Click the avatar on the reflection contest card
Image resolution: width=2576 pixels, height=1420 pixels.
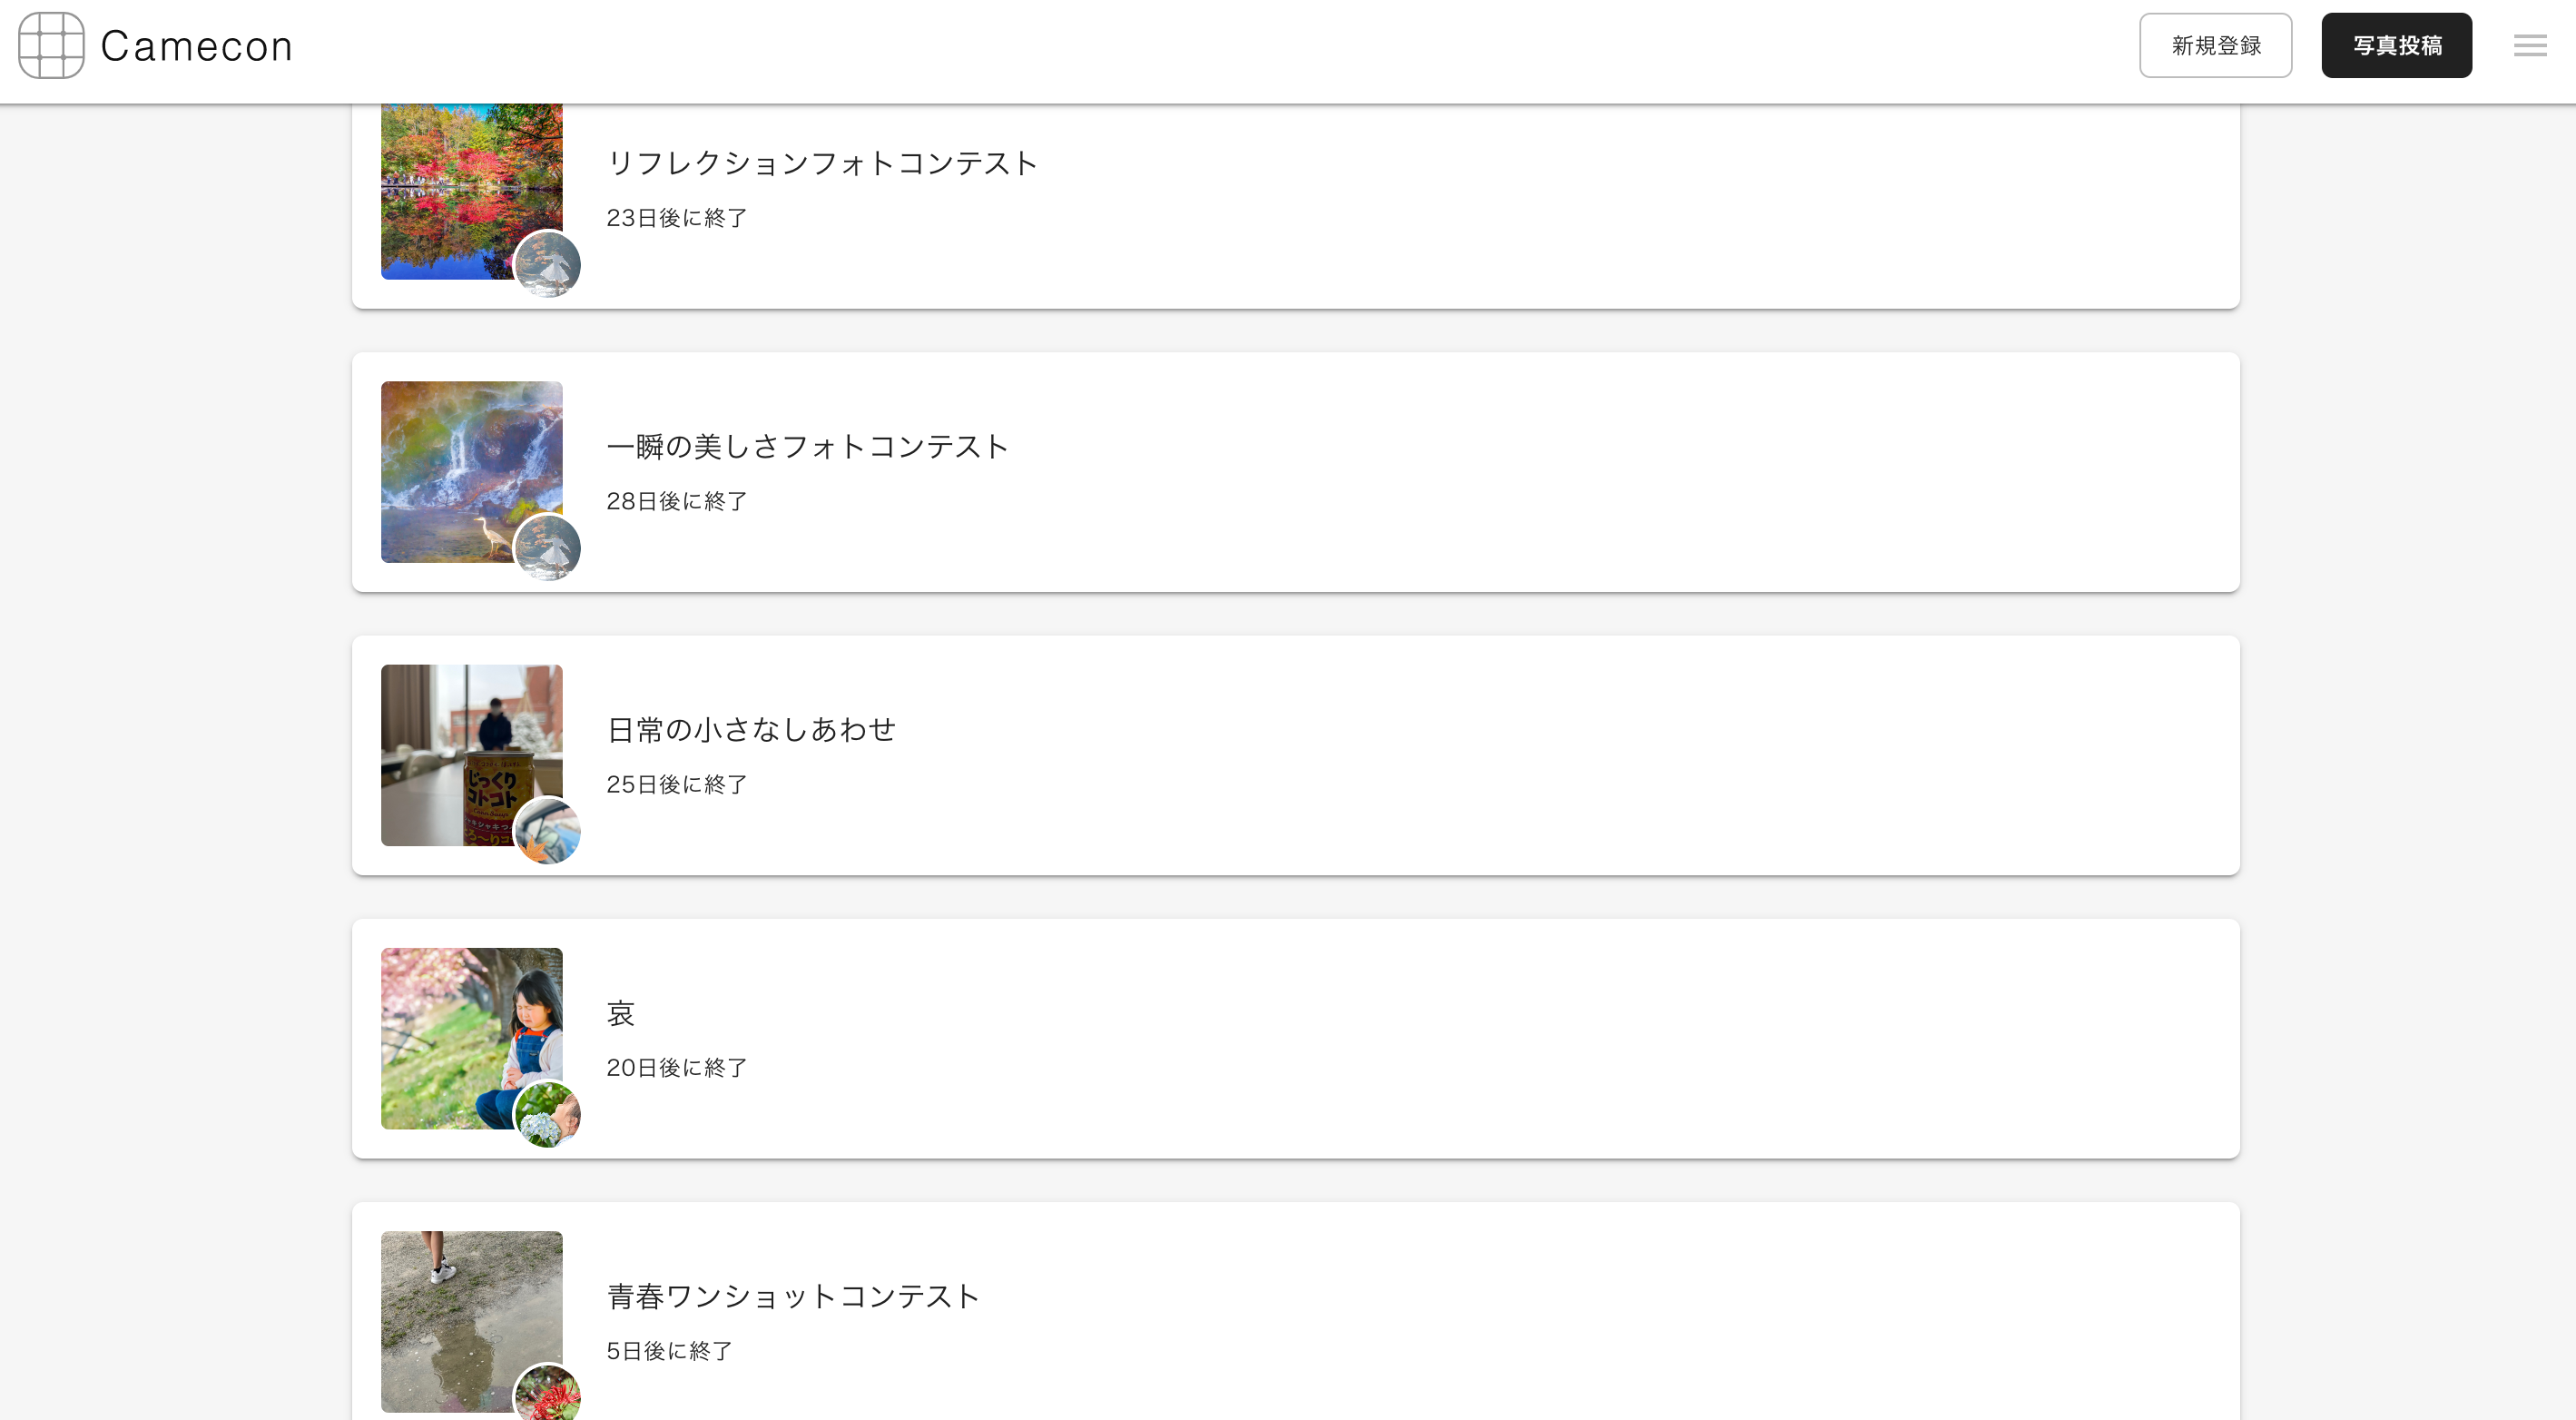(x=547, y=265)
